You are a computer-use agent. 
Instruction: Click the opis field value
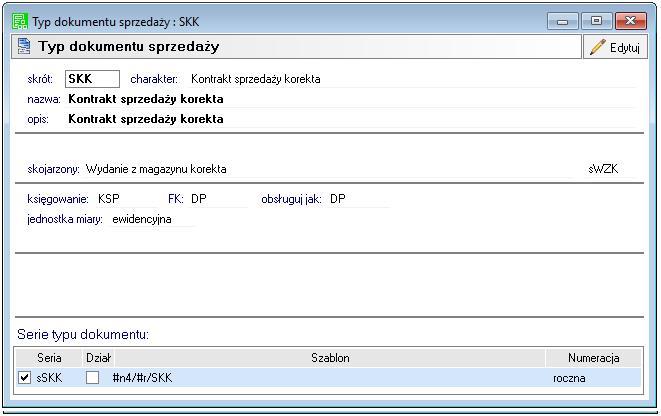coord(145,119)
